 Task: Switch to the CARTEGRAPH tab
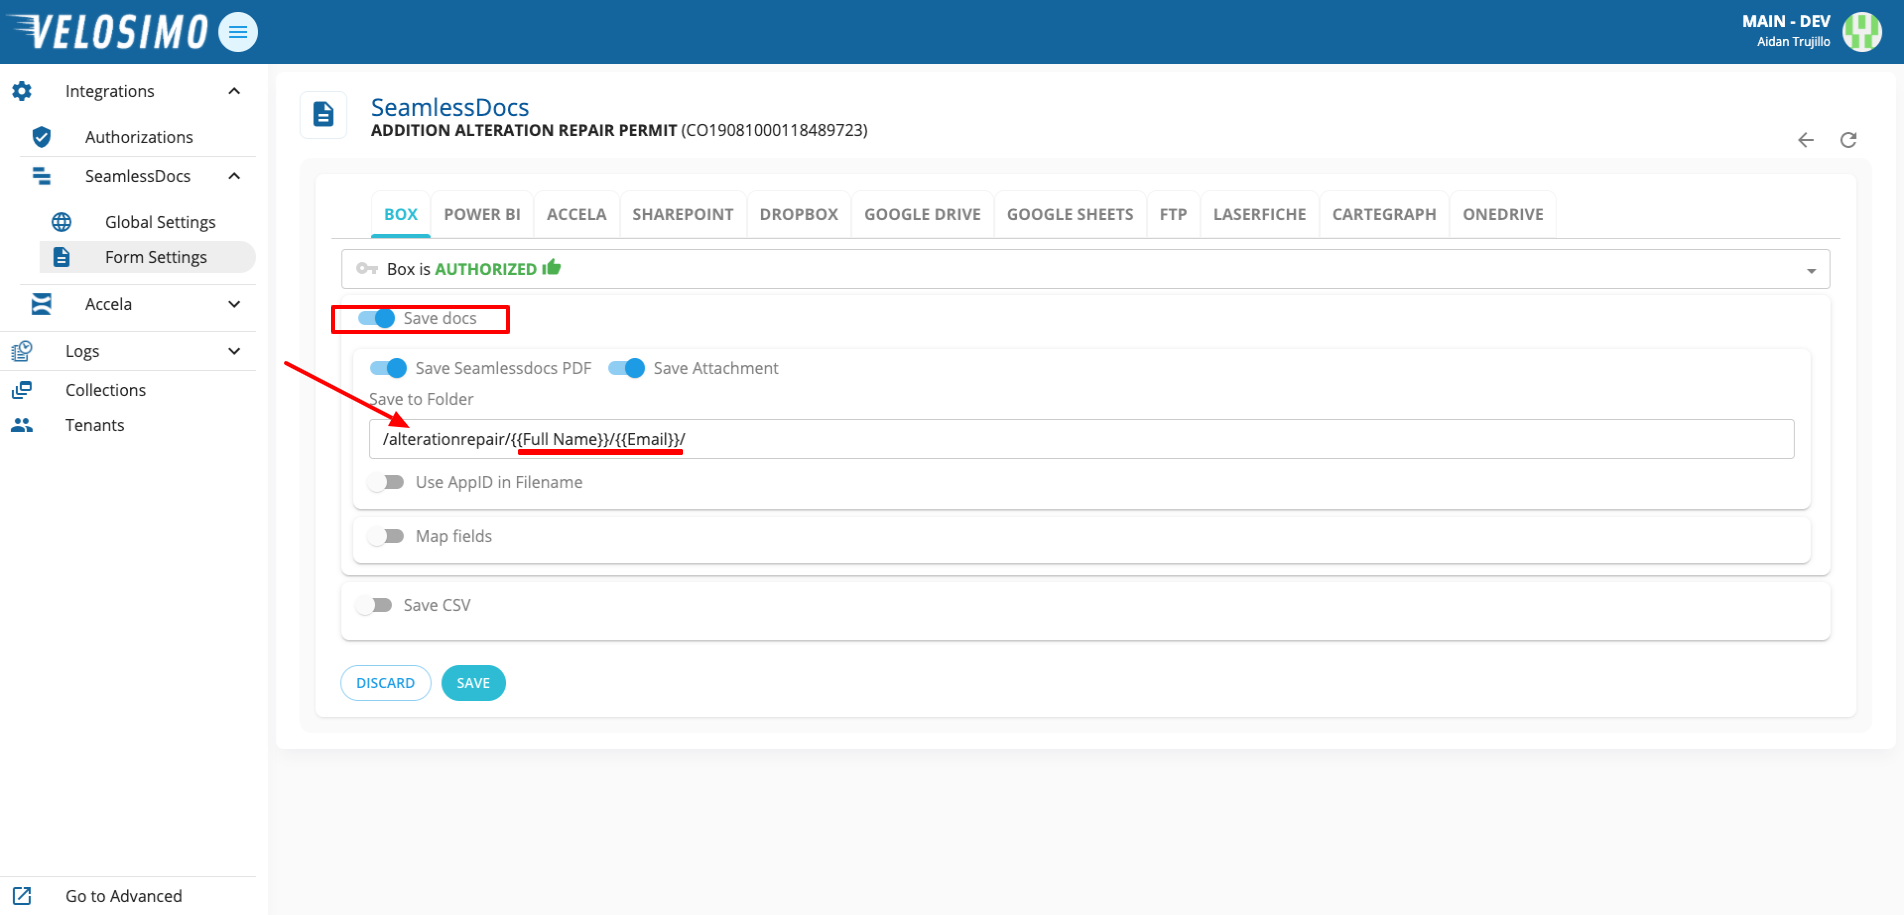[1384, 214]
